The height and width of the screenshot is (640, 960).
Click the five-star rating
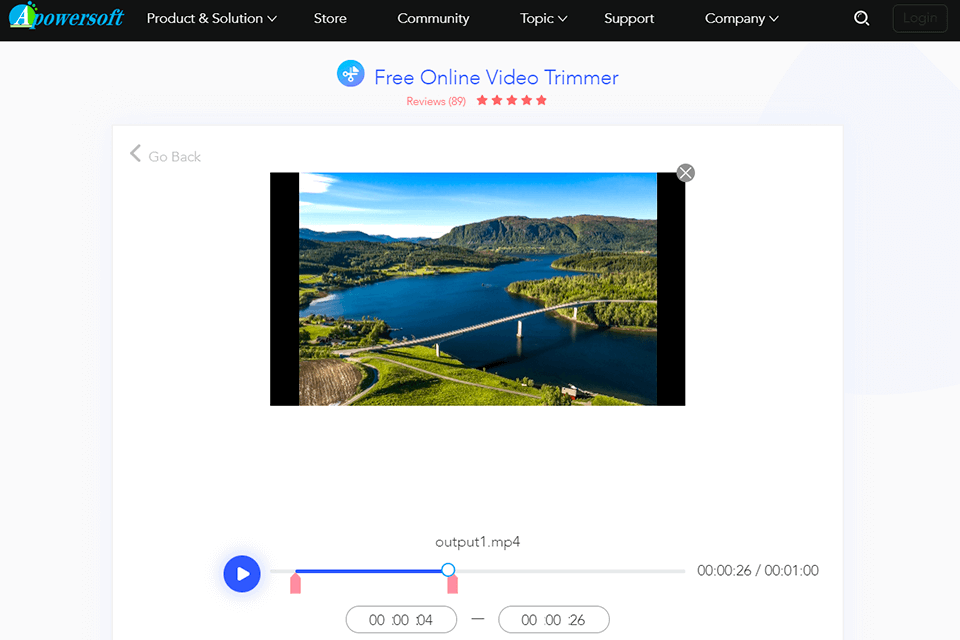click(512, 100)
